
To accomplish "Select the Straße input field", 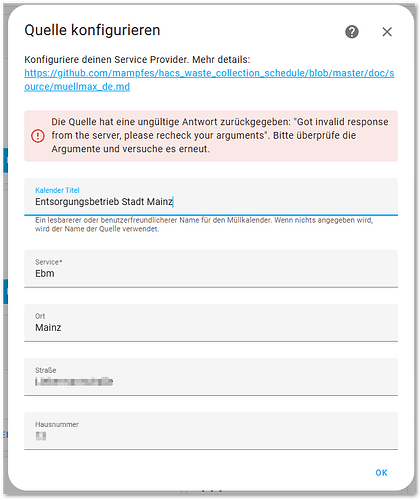I will tap(211, 377).
